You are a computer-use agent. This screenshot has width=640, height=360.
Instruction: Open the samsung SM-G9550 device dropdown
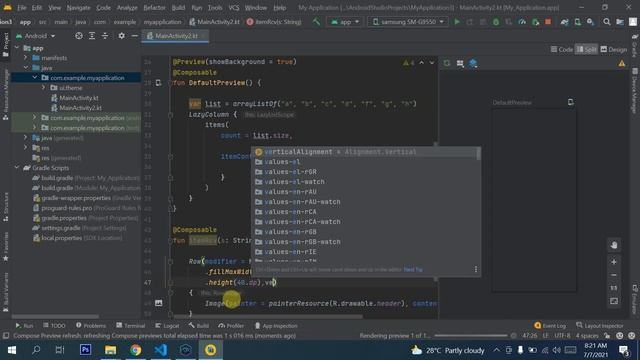[408, 22]
